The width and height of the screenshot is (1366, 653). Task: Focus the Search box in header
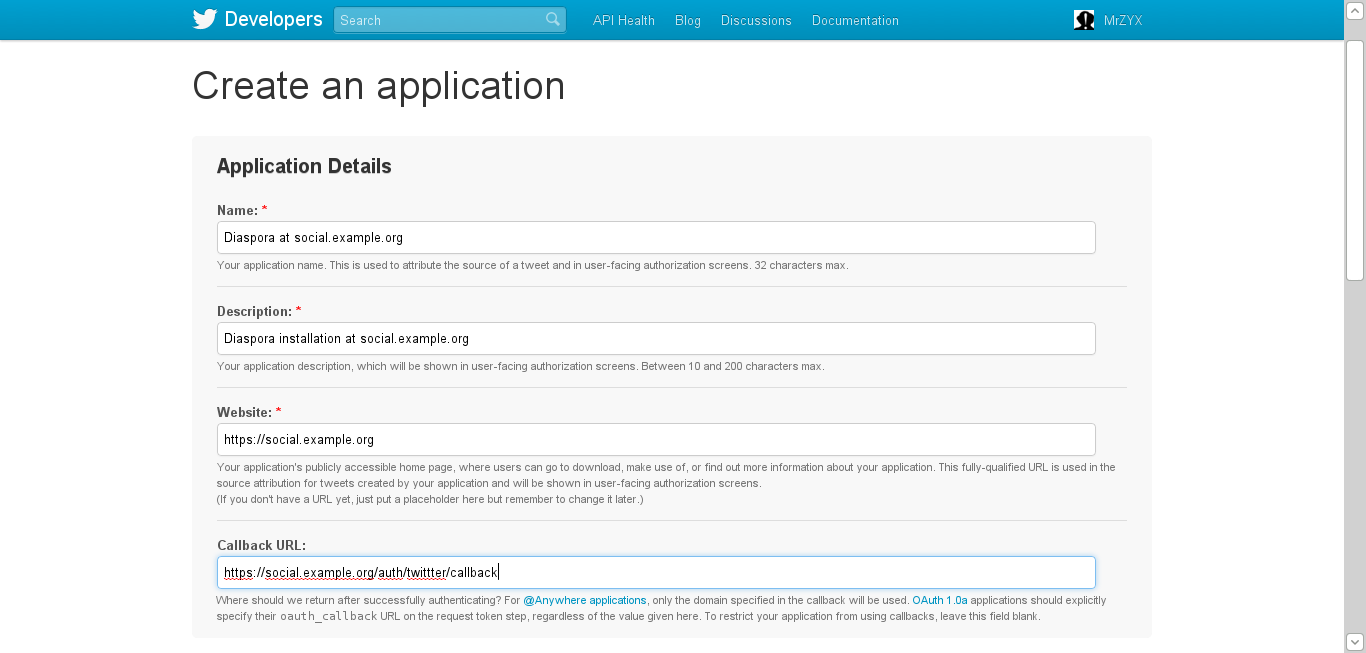coord(450,20)
